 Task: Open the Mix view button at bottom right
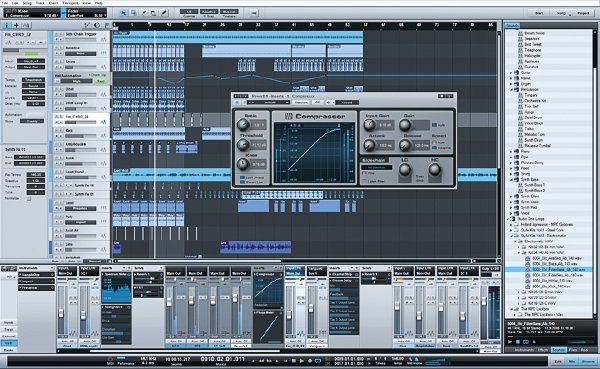572,361
